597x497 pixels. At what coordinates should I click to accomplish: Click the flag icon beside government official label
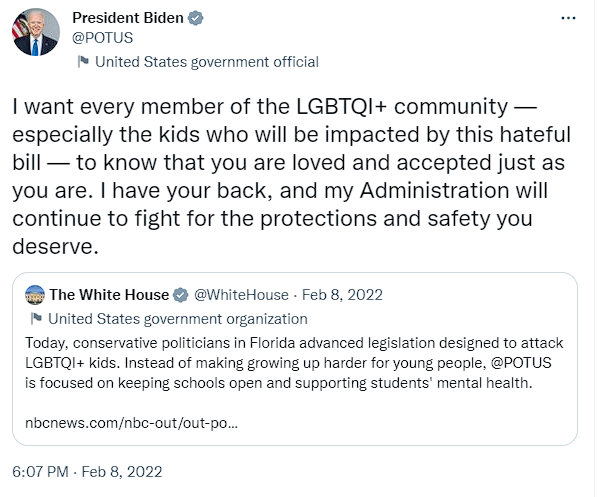[83, 61]
